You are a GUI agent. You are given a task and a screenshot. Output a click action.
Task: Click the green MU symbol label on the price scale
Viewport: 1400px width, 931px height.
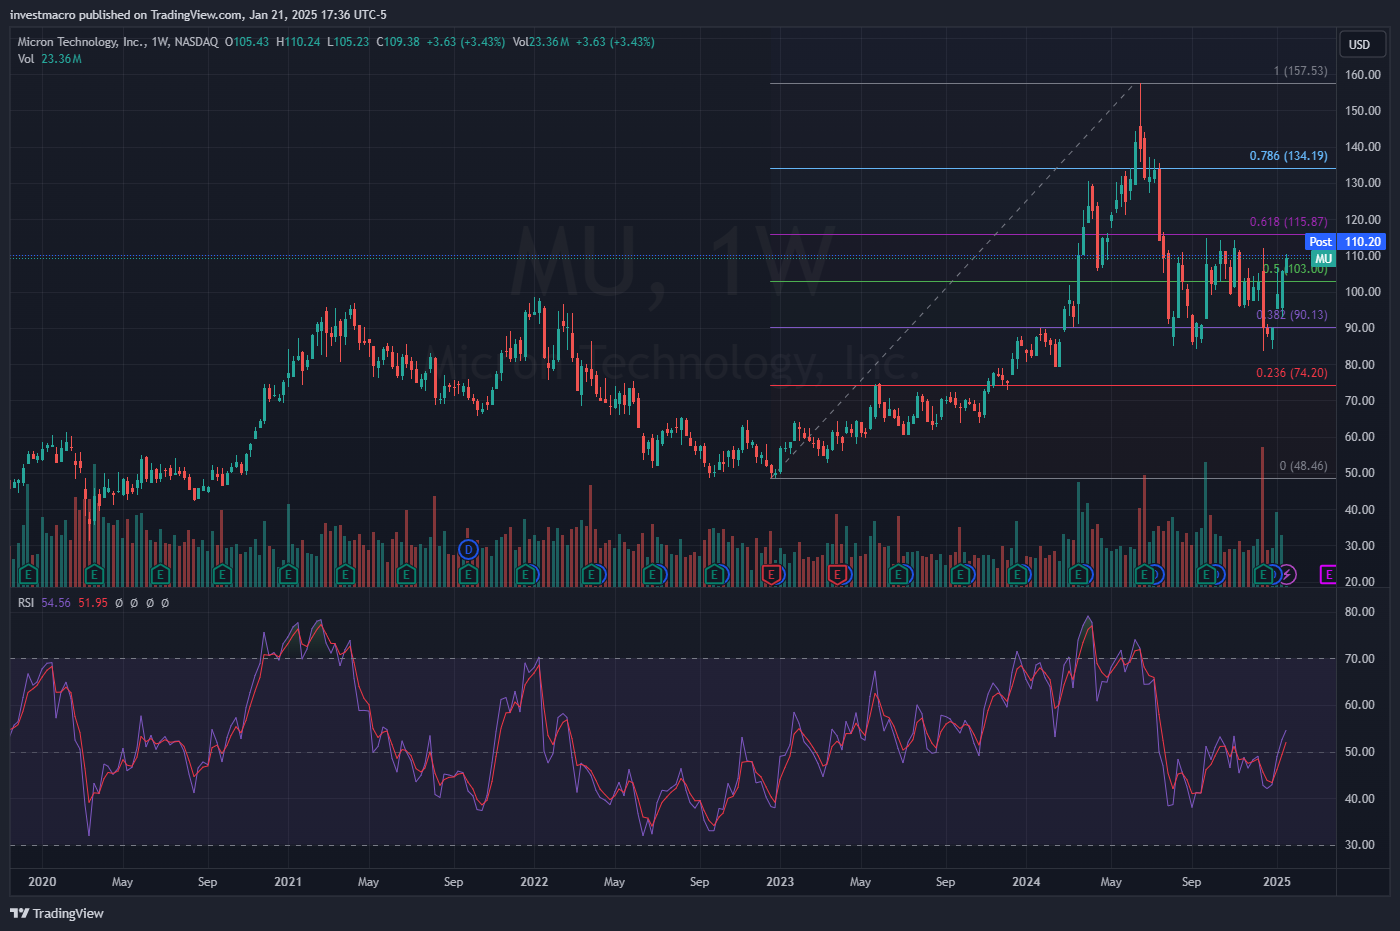pyautogui.click(x=1323, y=258)
